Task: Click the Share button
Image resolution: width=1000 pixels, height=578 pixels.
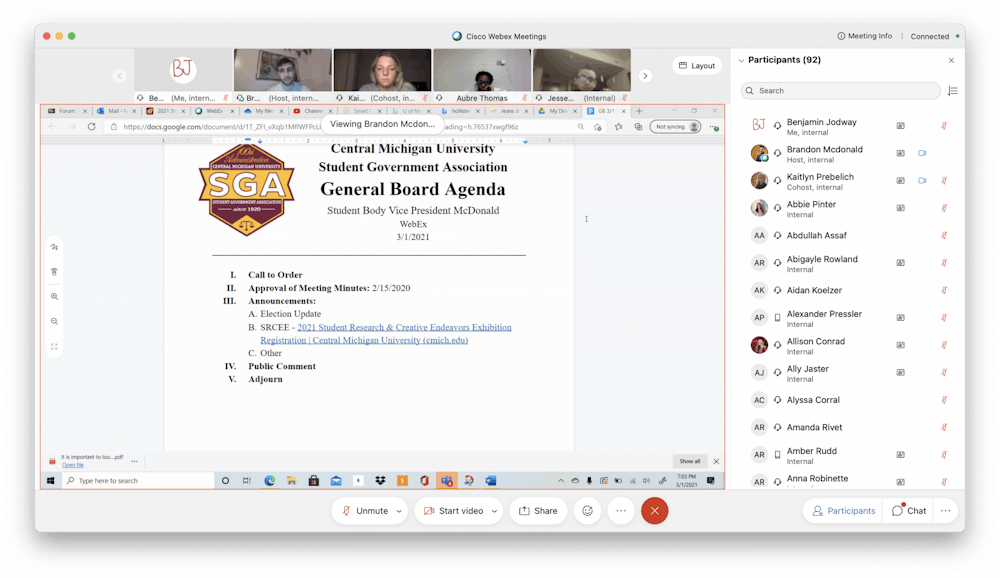Action: coord(538,510)
